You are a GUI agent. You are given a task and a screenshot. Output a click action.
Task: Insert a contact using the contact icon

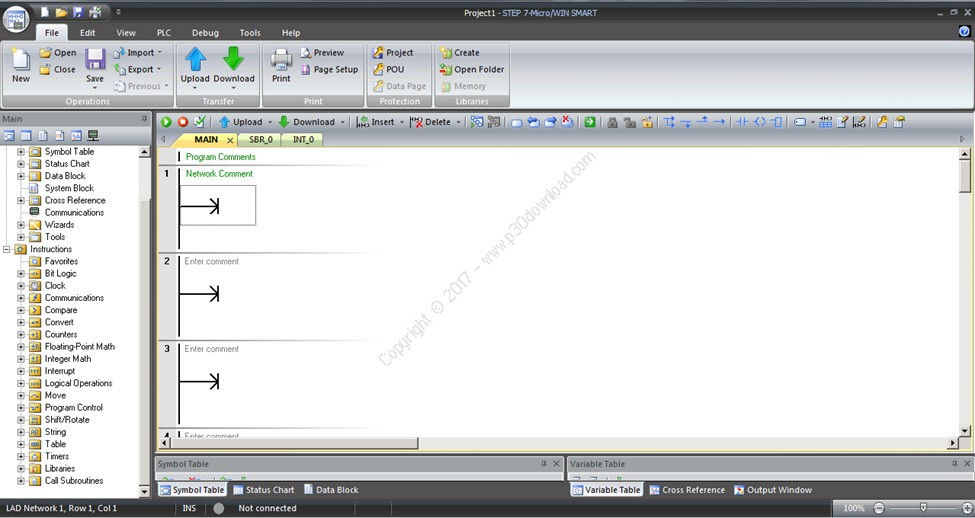click(742, 122)
